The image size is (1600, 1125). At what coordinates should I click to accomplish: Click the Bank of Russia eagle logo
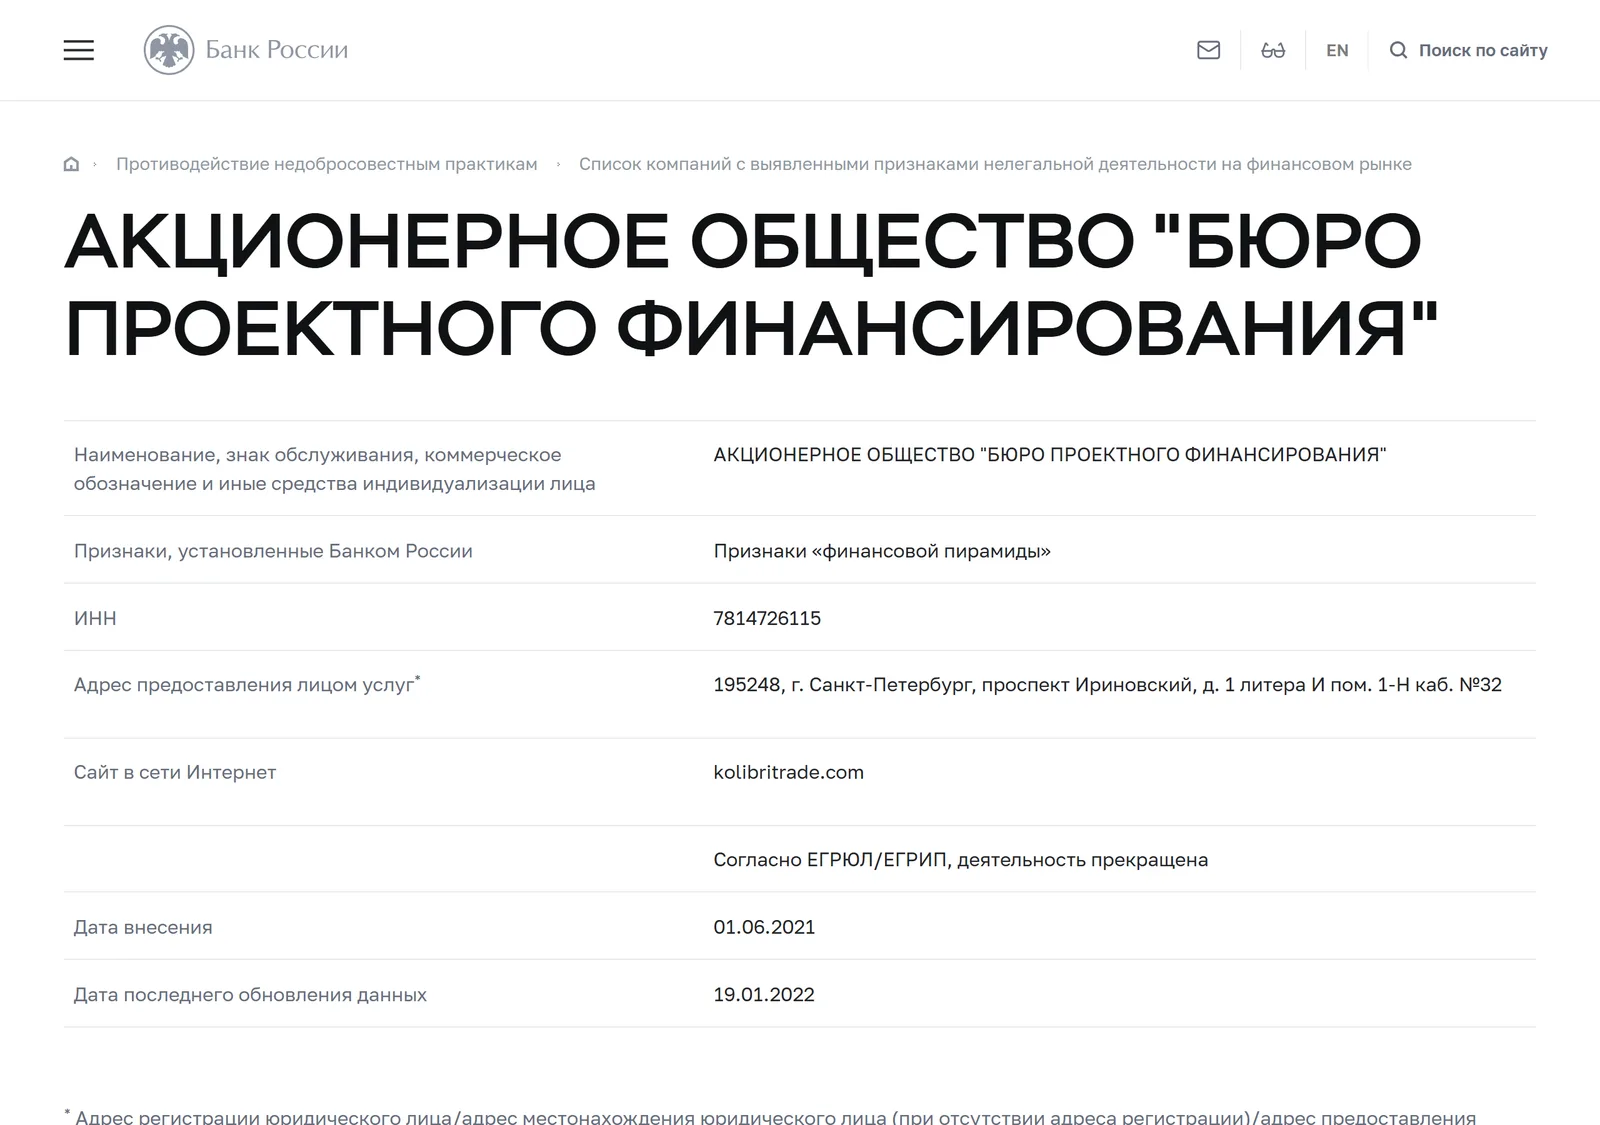[169, 50]
